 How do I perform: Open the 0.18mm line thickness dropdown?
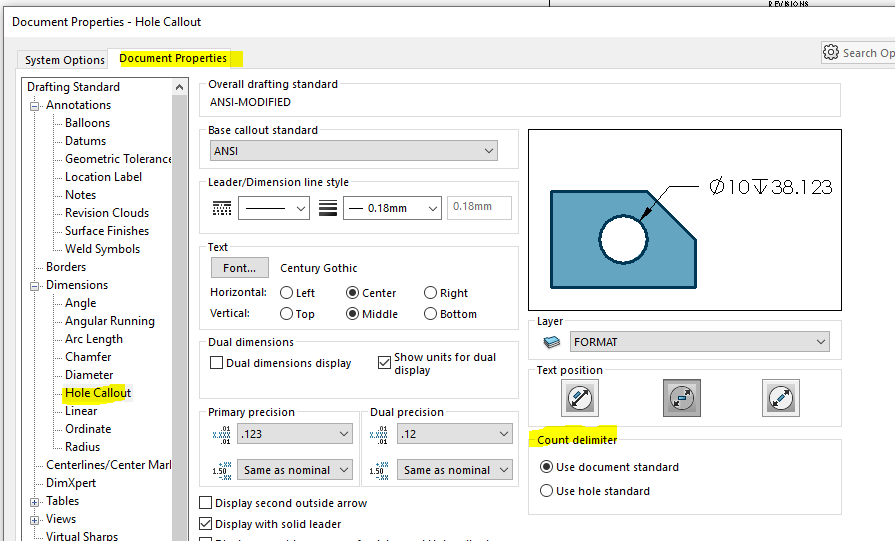(392, 208)
